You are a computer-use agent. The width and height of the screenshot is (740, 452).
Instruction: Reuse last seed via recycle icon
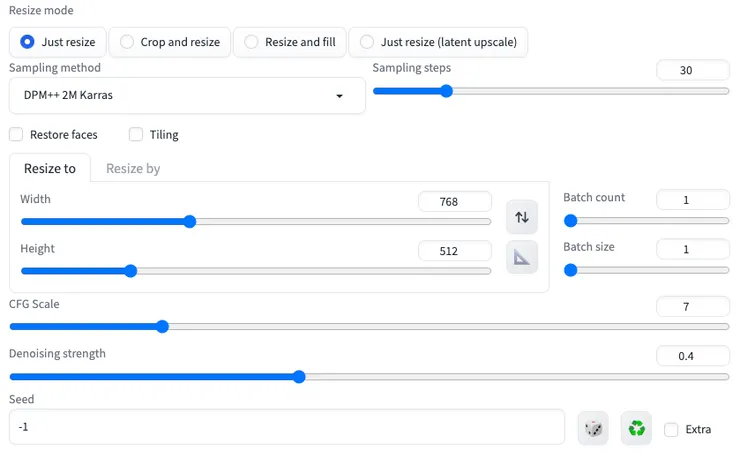click(x=636, y=428)
